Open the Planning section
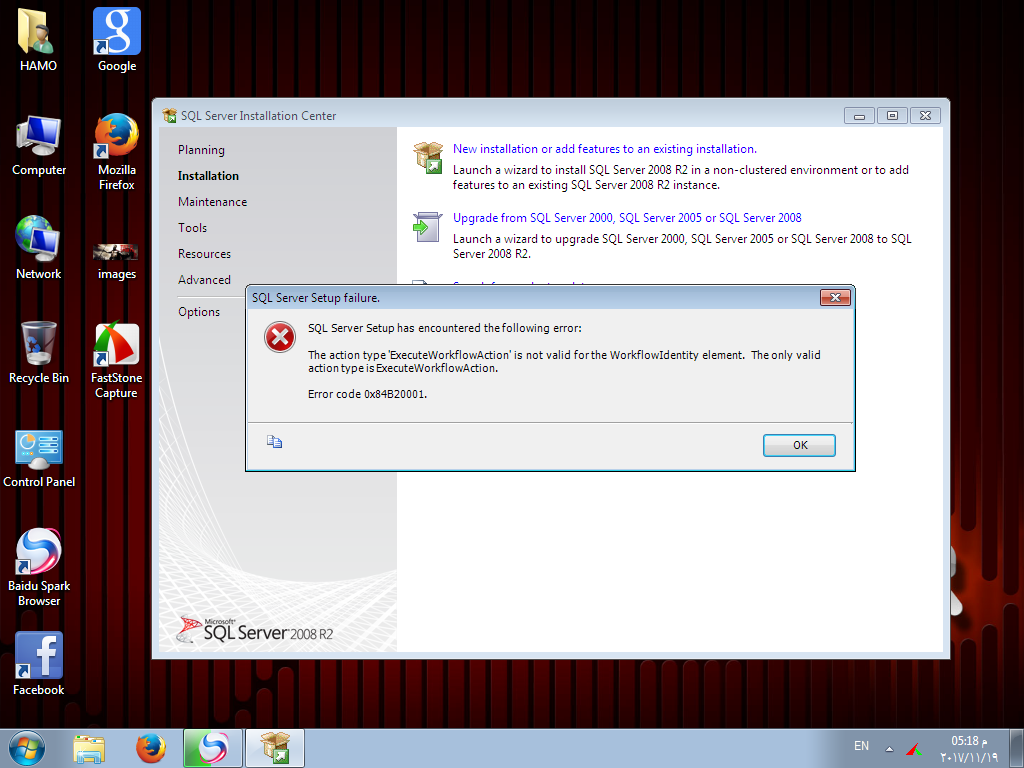1024x768 pixels. 201,150
